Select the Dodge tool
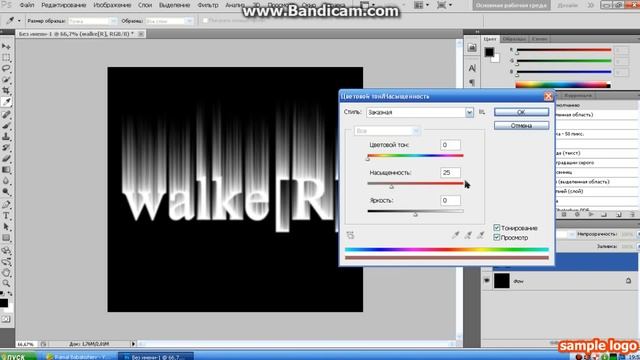 pyautogui.click(x=6, y=191)
